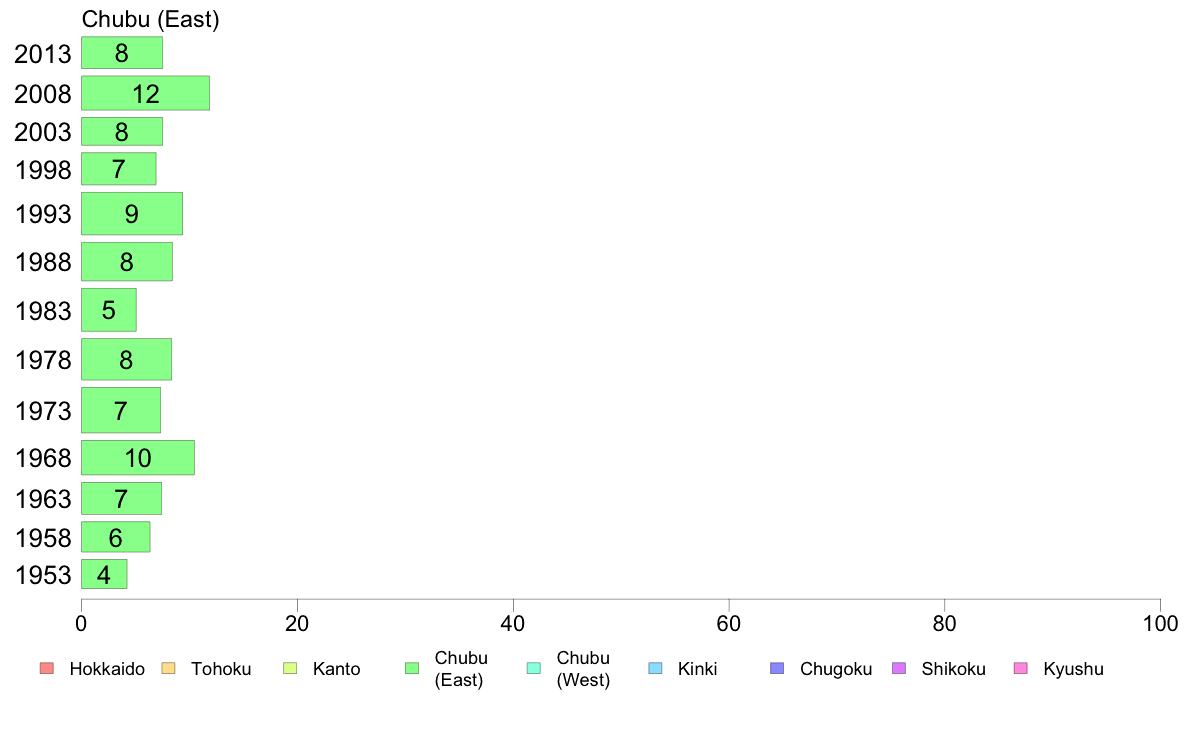The width and height of the screenshot is (1188, 736).
Task: Select the 1993 bar showing 9
Action: tap(132, 214)
